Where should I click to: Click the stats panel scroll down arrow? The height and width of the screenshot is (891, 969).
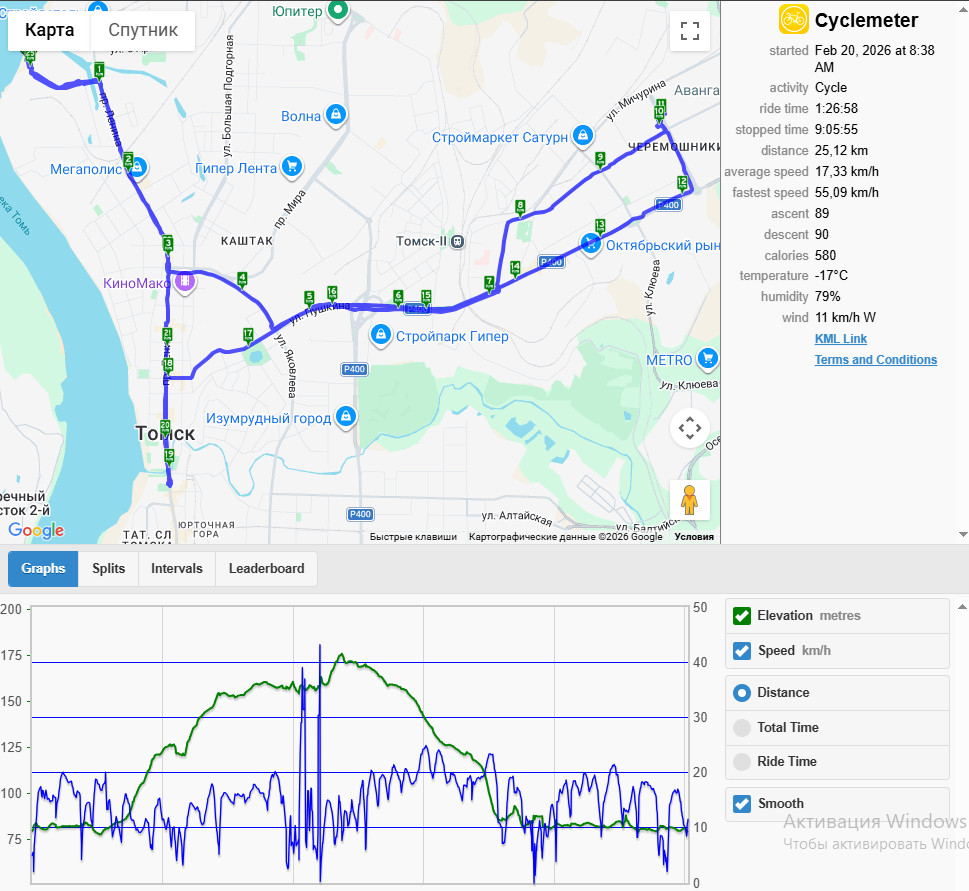(x=962, y=534)
